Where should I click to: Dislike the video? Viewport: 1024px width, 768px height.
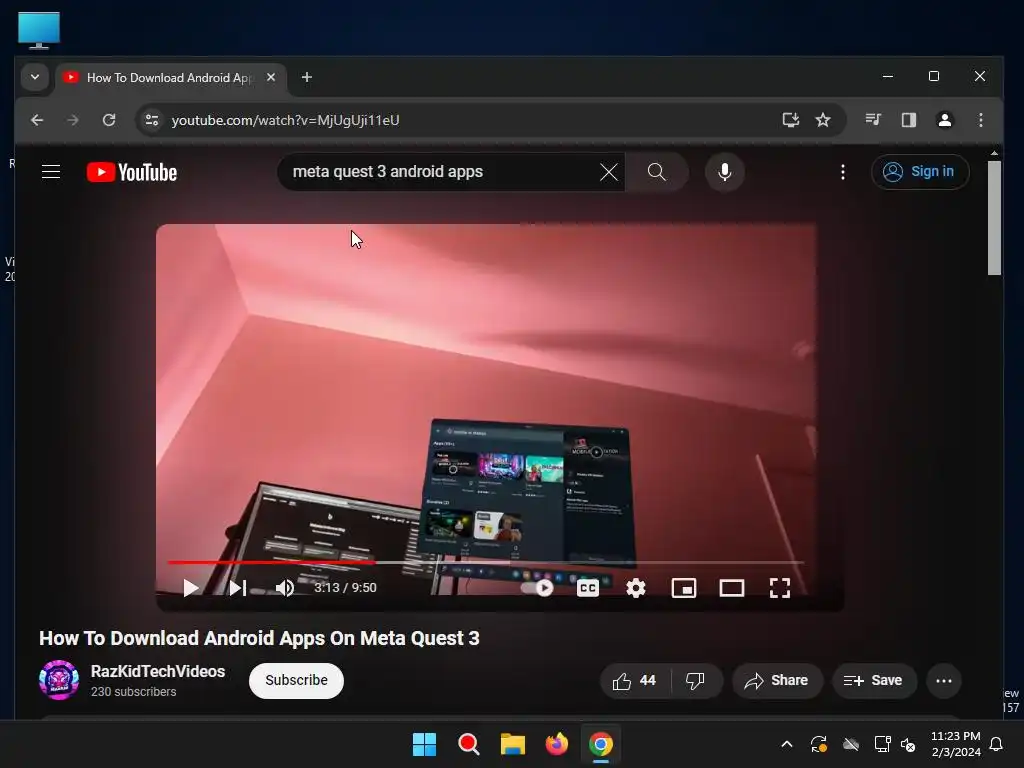coord(696,680)
